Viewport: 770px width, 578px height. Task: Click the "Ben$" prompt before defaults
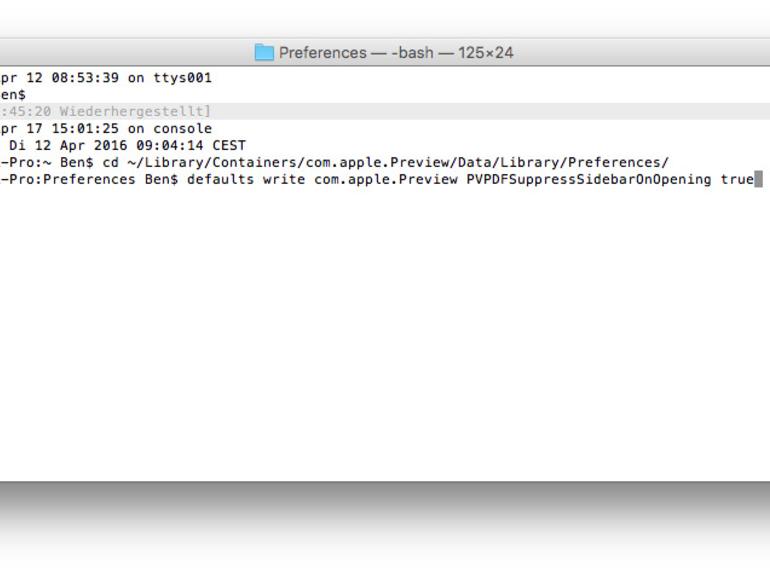tap(161, 180)
